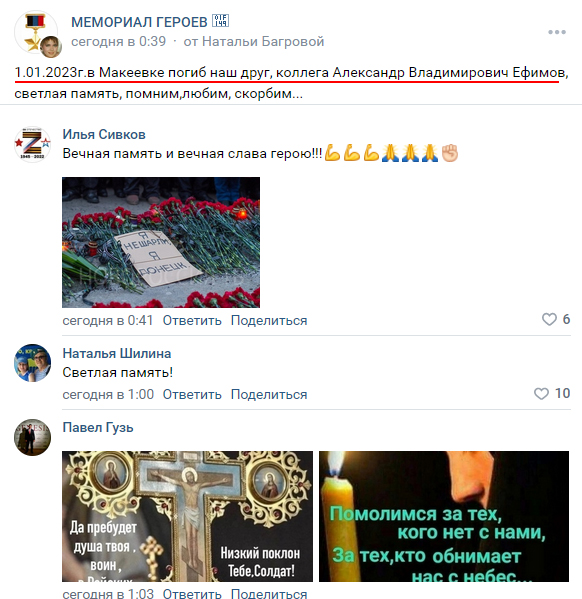Share Илья Сивков's comment via Поделиться
582x599 pixels.
coord(269,321)
